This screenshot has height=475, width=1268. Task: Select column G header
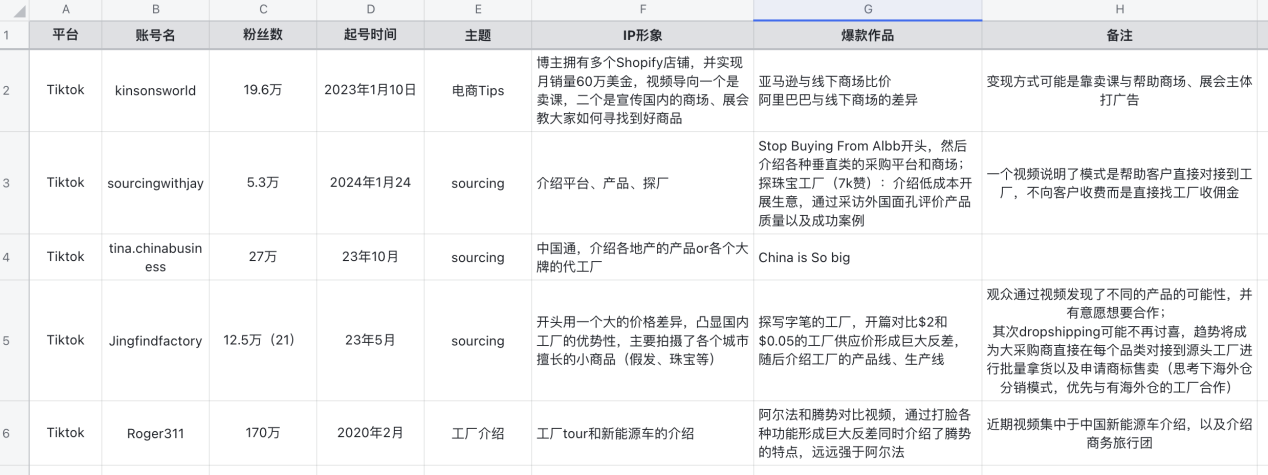(867, 10)
